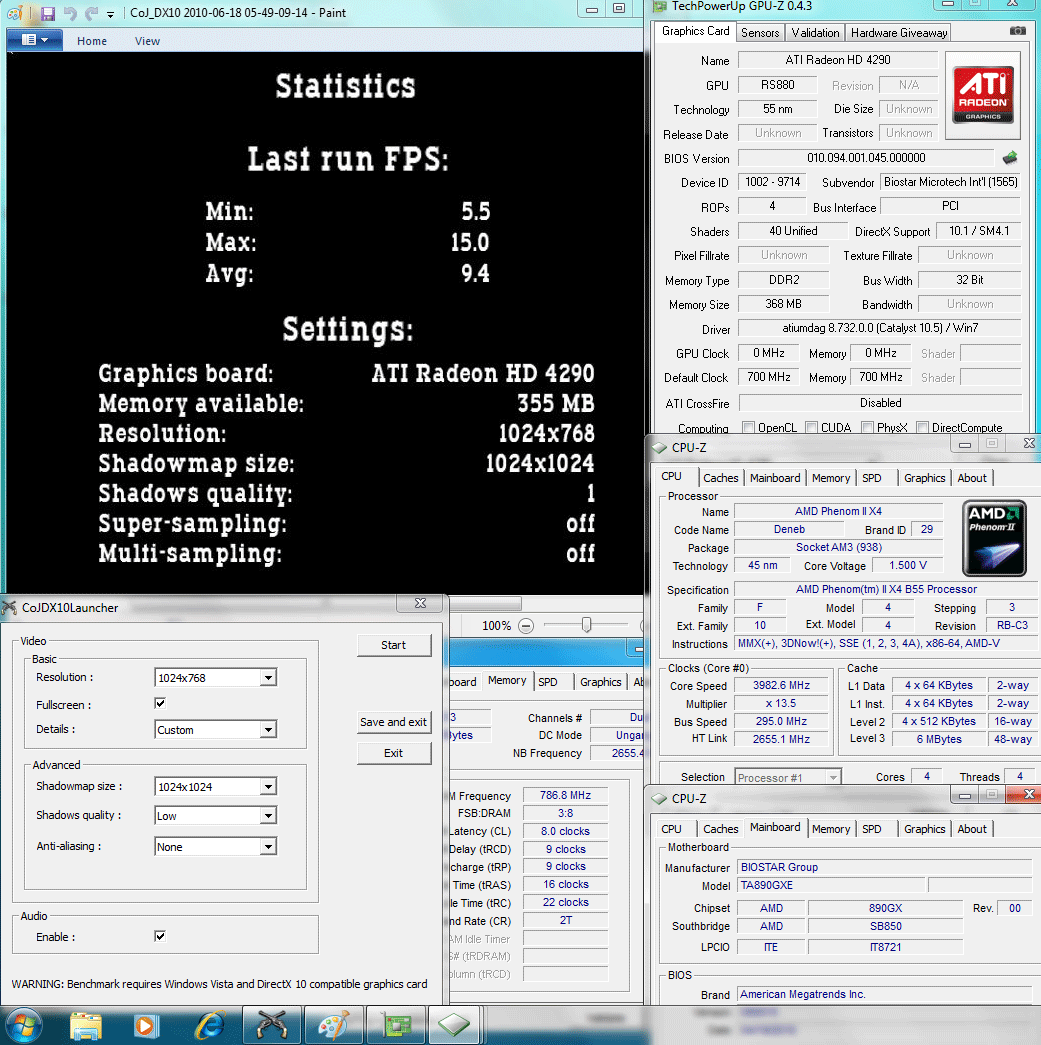Click the Save icon in Paint's title bar

click(47, 13)
